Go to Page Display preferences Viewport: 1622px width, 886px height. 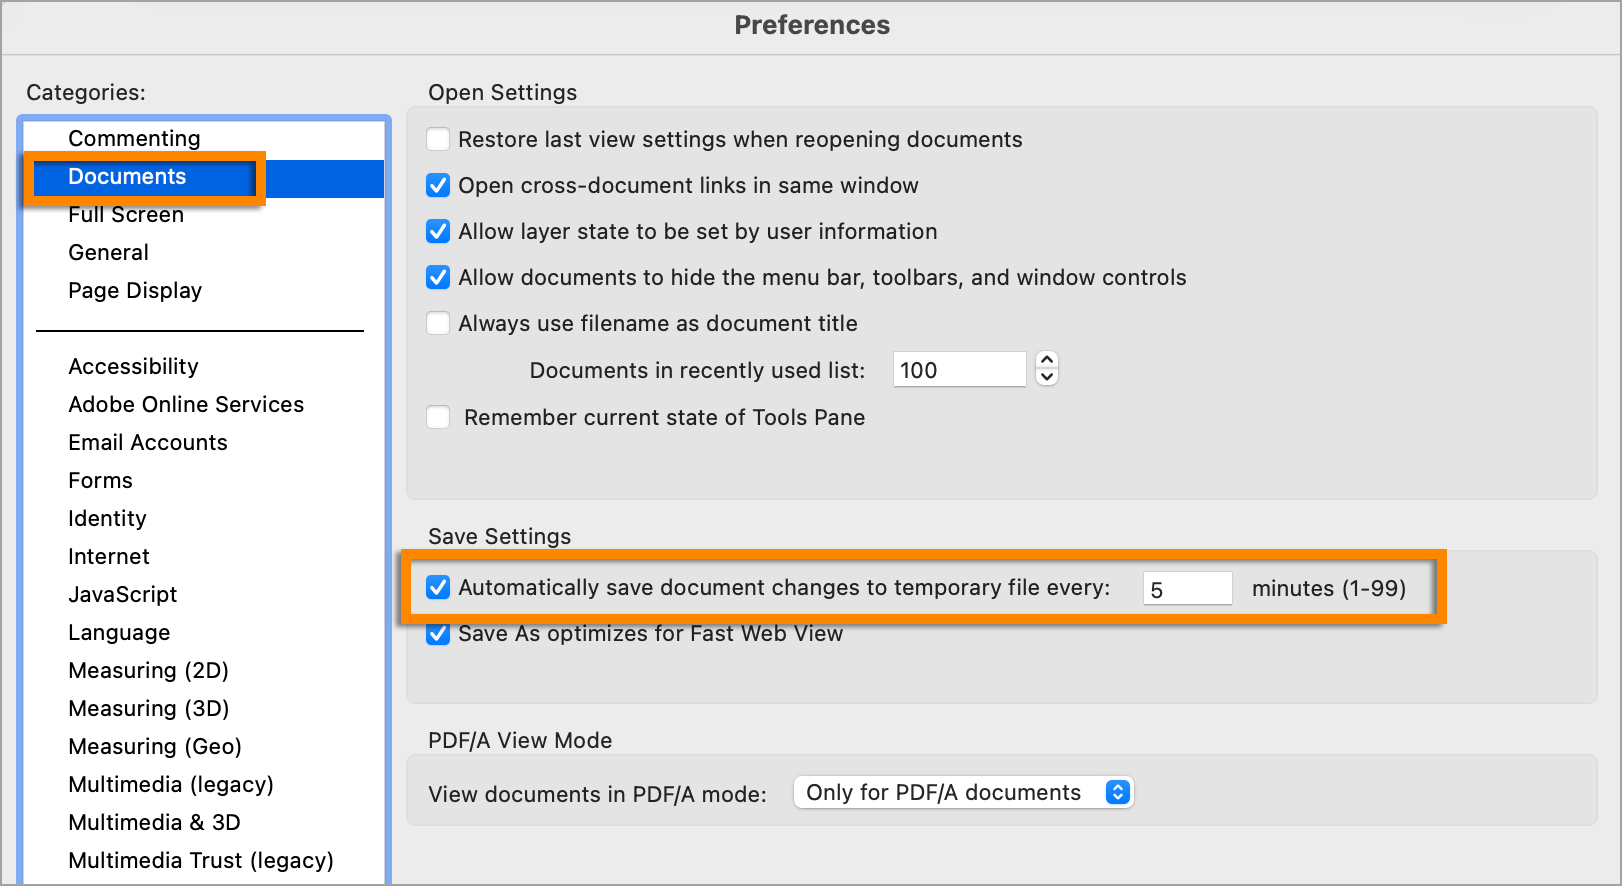(x=135, y=290)
